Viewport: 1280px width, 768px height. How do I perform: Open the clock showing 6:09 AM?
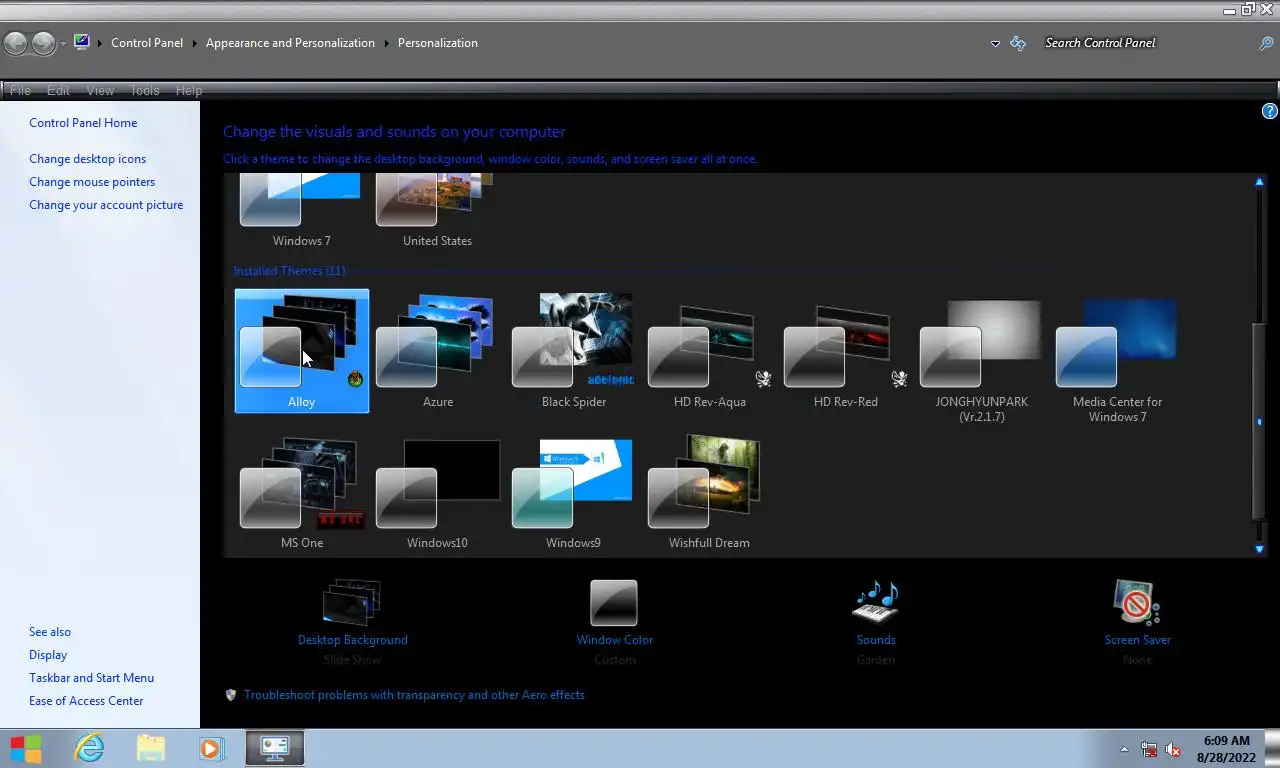(x=1226, y=749)
